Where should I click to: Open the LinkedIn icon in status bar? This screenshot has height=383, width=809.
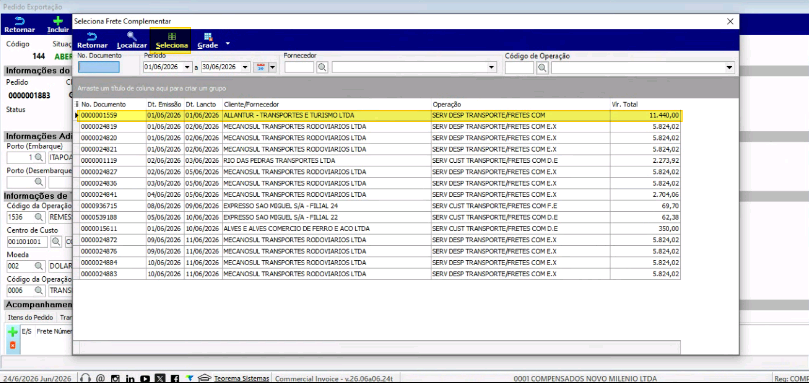(x=130, y=378)
